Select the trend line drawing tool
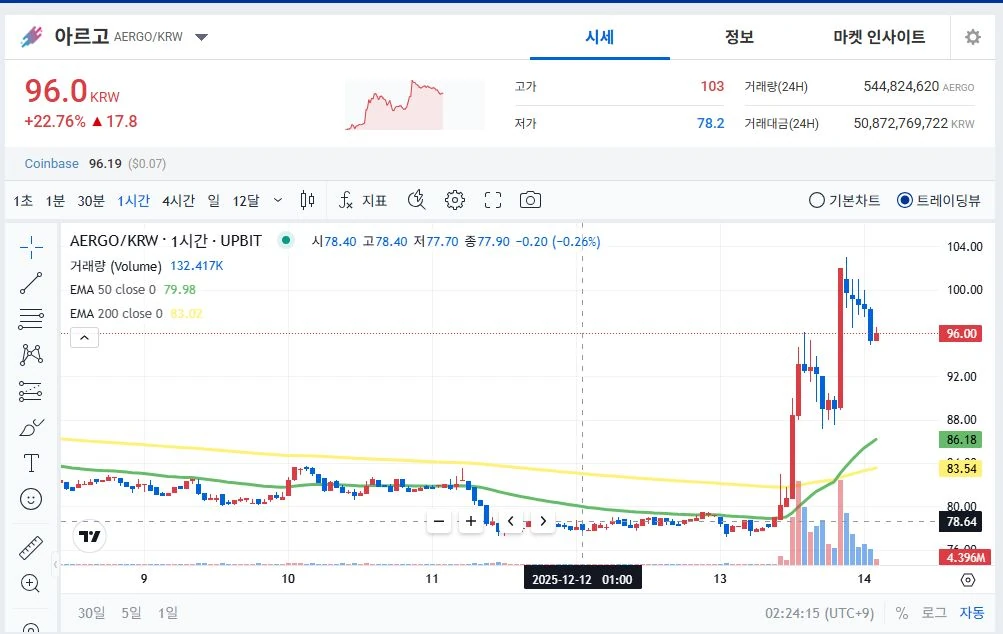 pos(31,283)
